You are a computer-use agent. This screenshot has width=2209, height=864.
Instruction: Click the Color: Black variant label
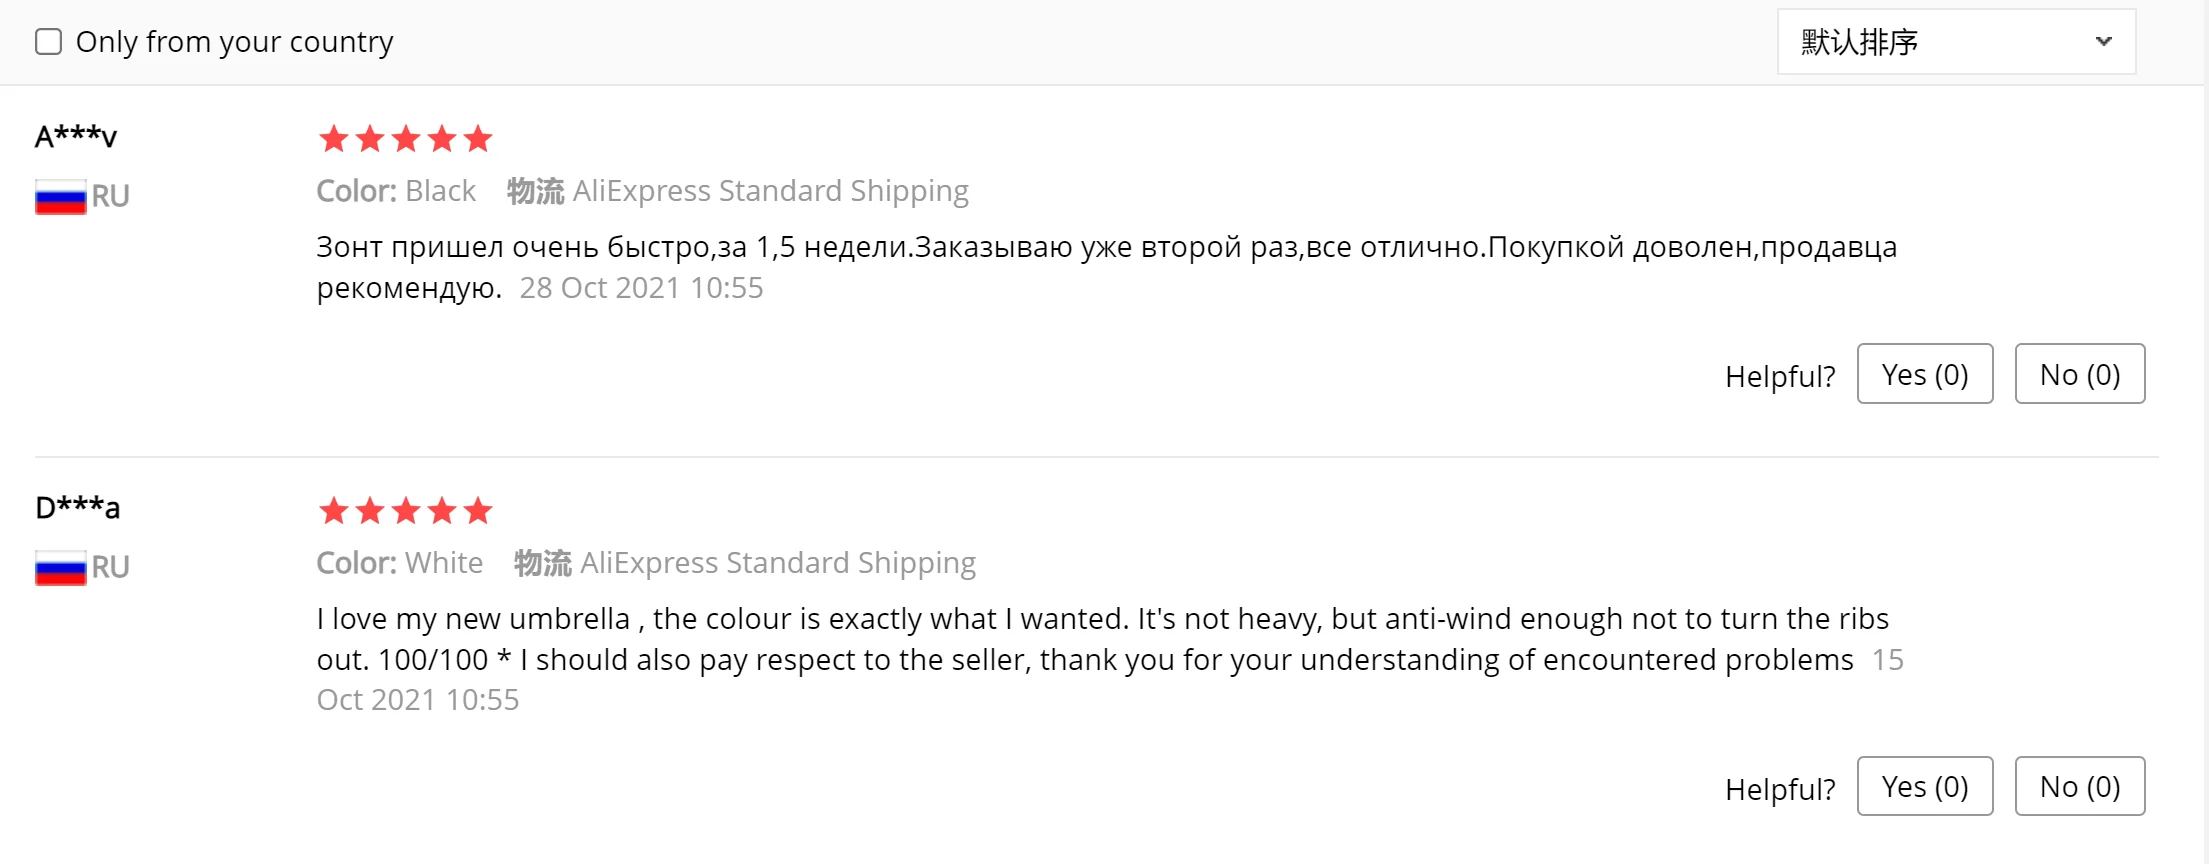pos(396,191)
